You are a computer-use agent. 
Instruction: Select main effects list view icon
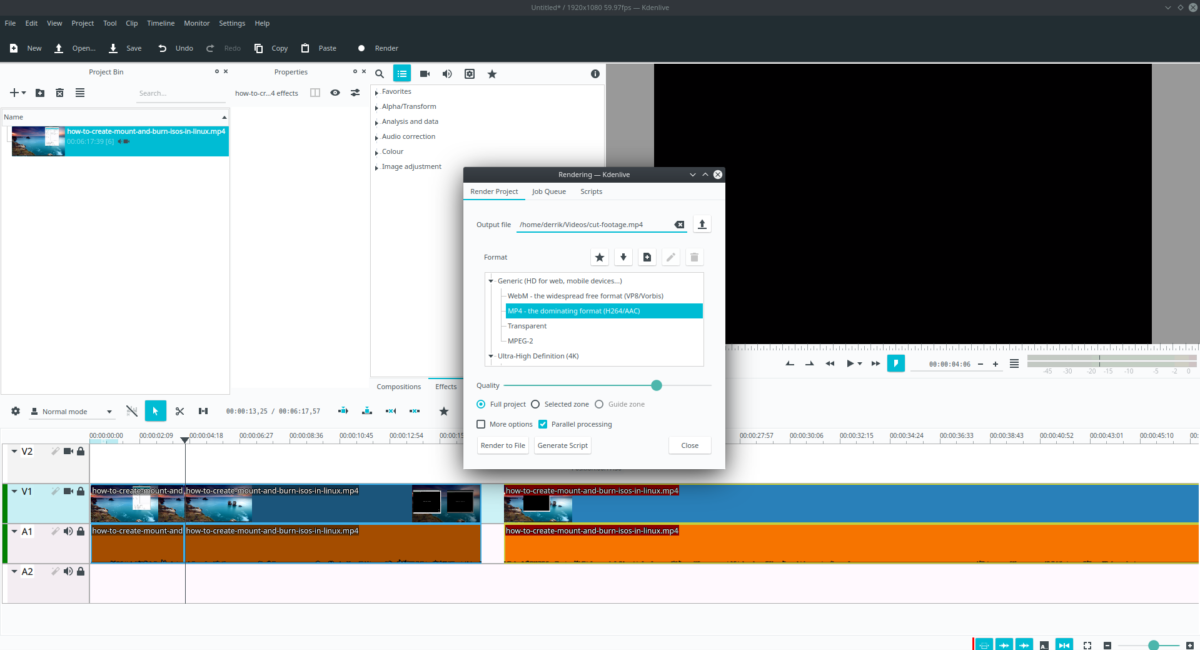(402, 74)
